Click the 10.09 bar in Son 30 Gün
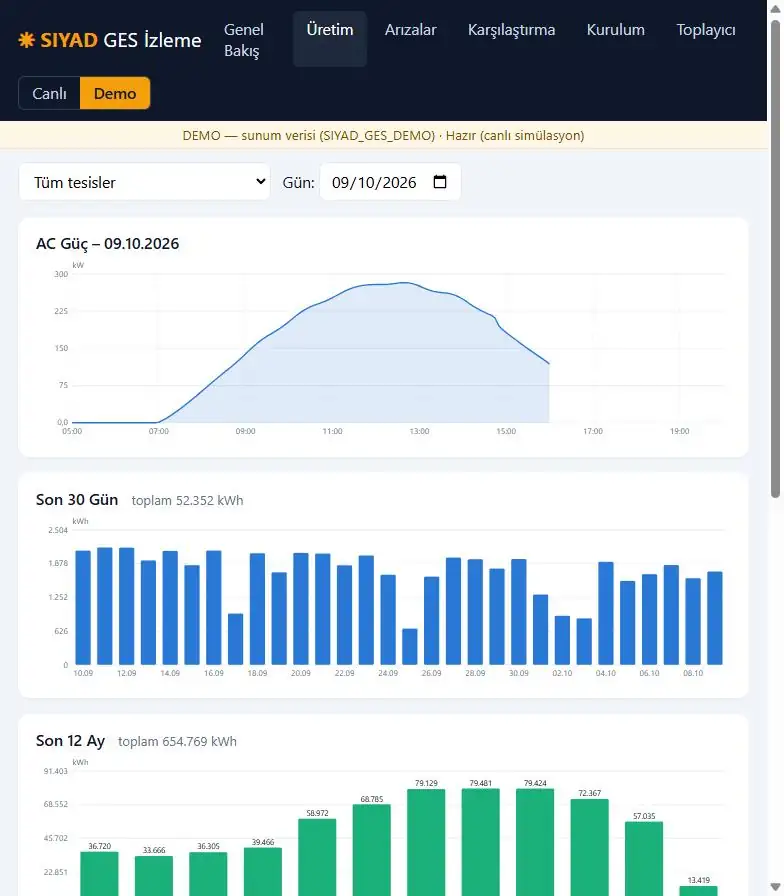Screen dimensions: 784x896 (x=83, y=607)
